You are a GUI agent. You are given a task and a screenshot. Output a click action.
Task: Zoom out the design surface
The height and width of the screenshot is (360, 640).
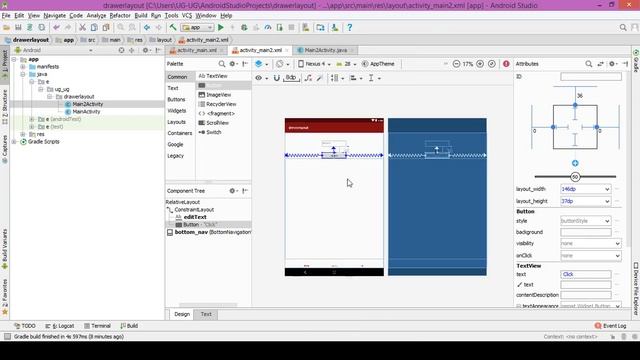click(x=456, y=64)
